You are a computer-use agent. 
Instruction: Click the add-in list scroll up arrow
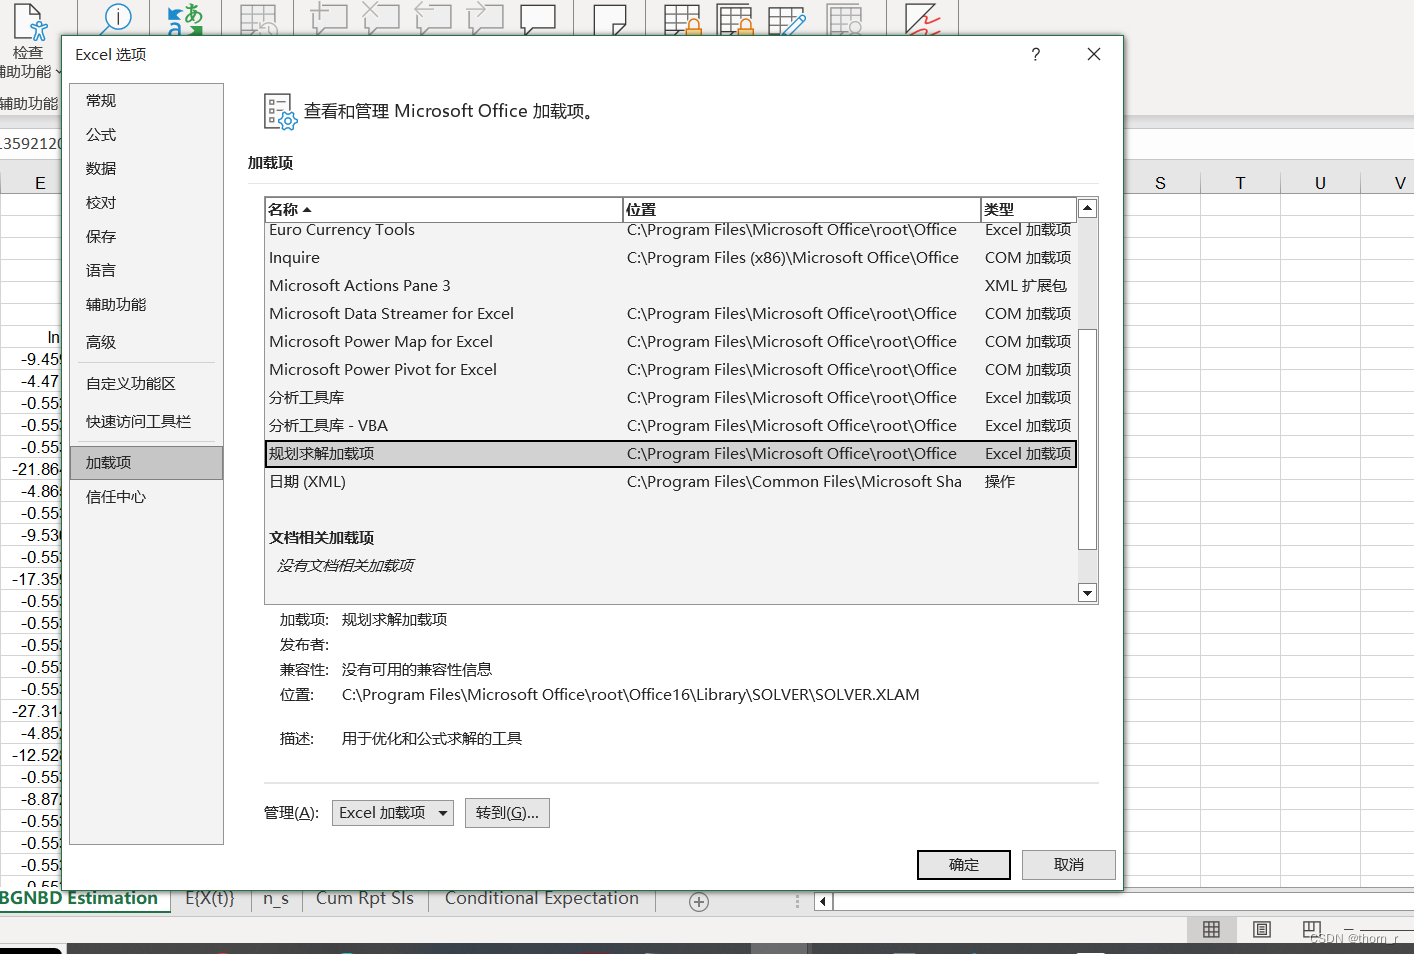point(1088,209)
